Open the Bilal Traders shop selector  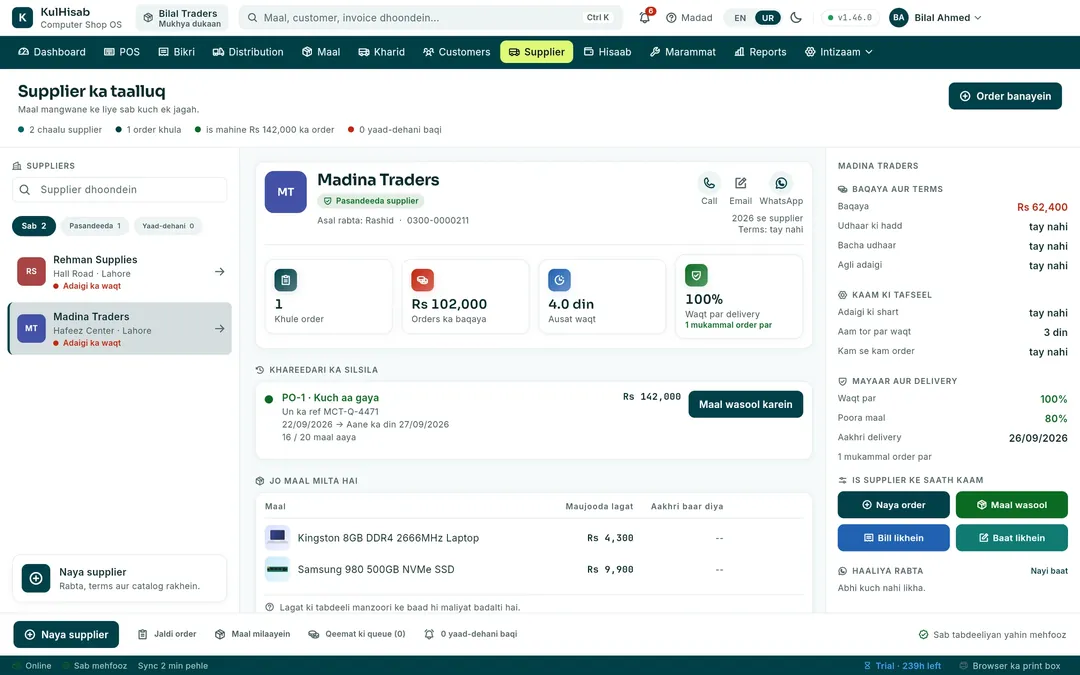[182, 18]
